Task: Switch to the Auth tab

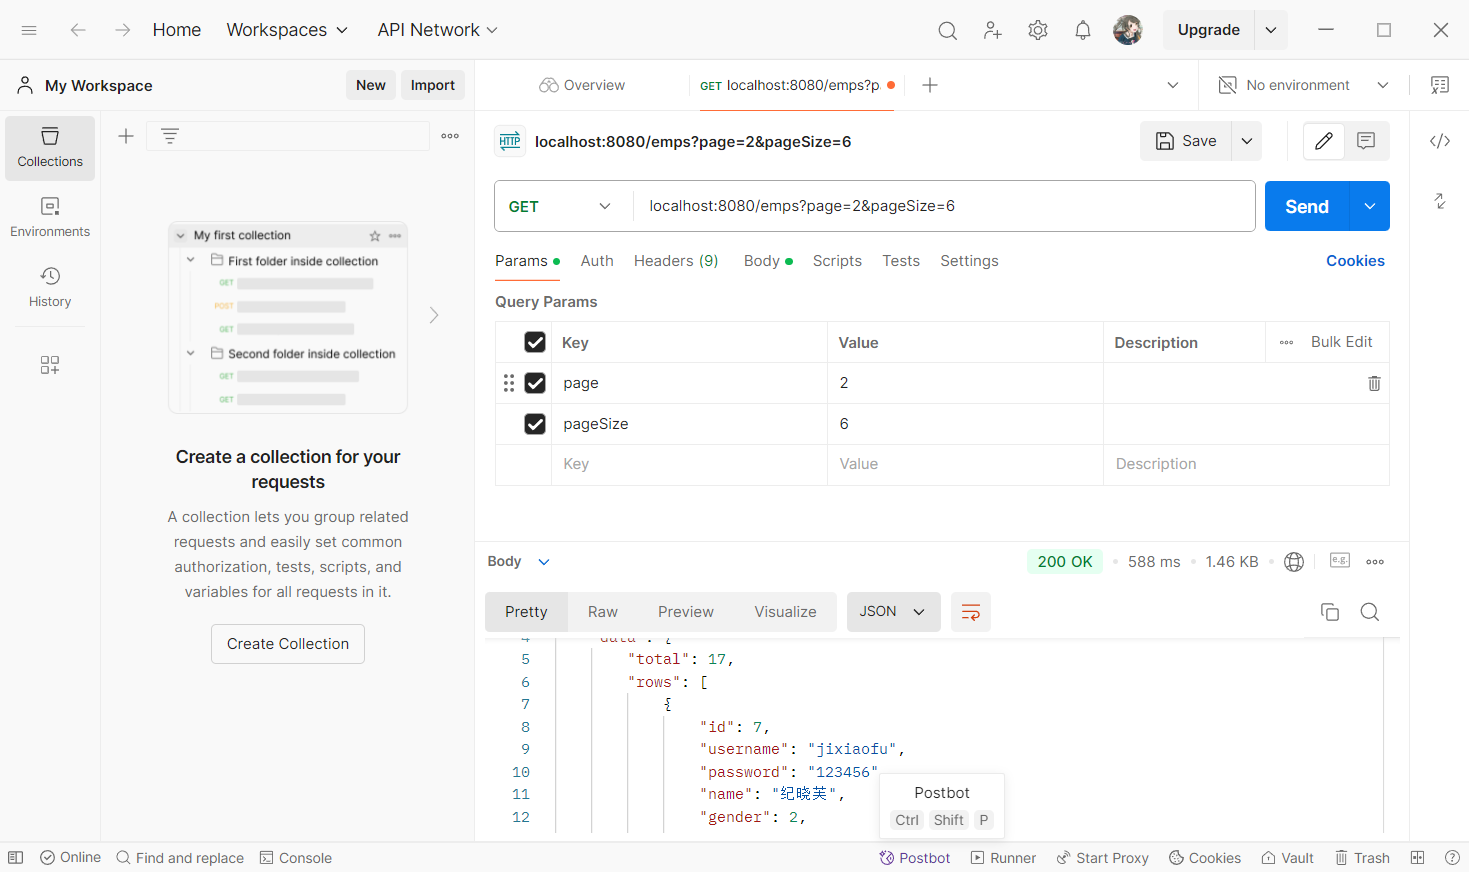Action: tap(597, 261)
